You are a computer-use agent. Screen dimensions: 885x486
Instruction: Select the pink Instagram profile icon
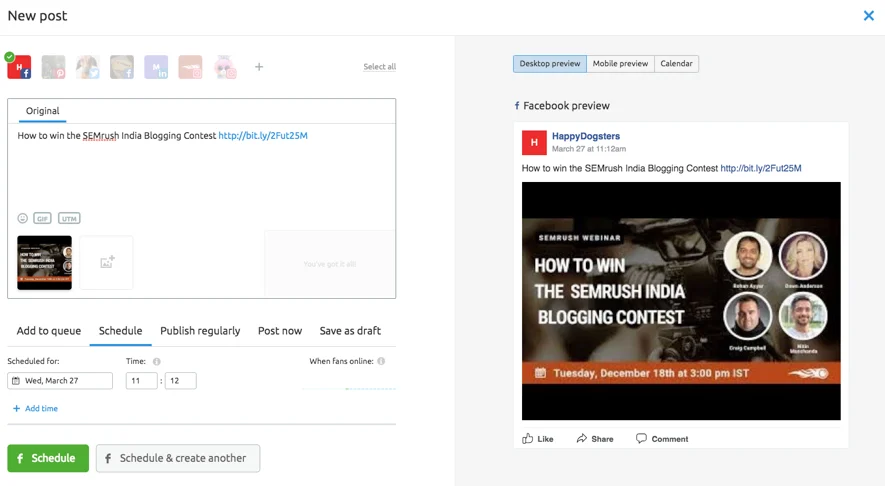(x=225, y=67)
